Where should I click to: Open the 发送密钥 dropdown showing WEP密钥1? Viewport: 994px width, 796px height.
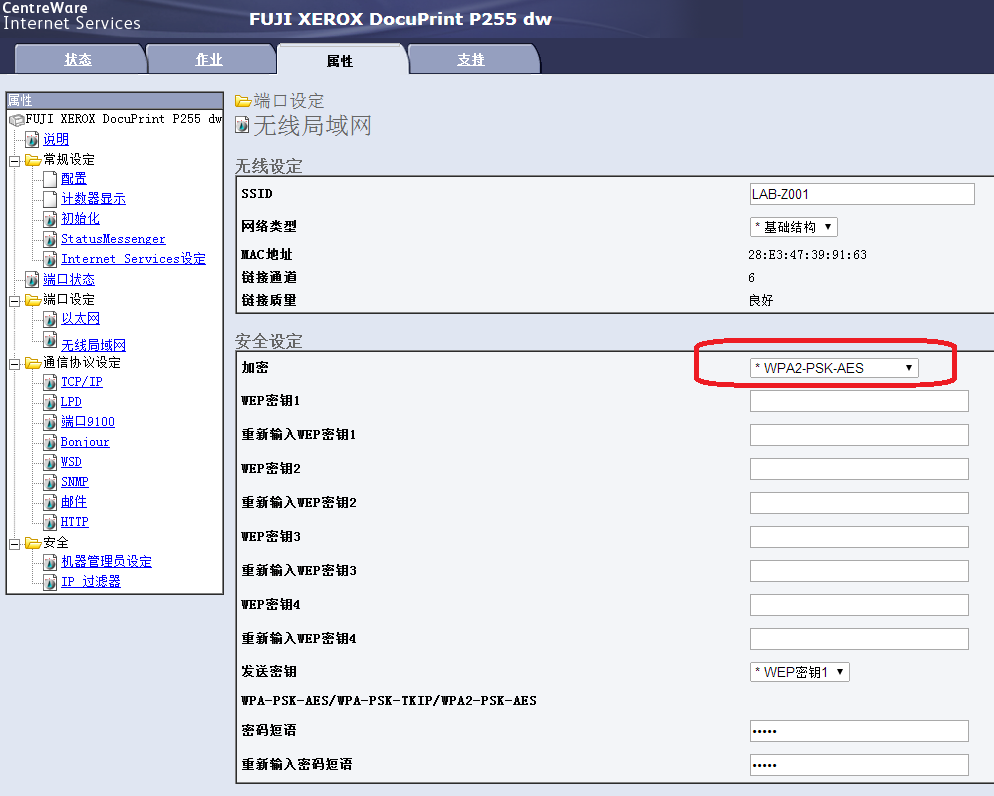click(799, 672)
